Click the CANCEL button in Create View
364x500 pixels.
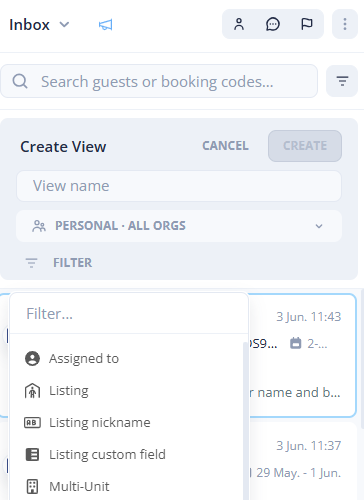click(225, 146)
